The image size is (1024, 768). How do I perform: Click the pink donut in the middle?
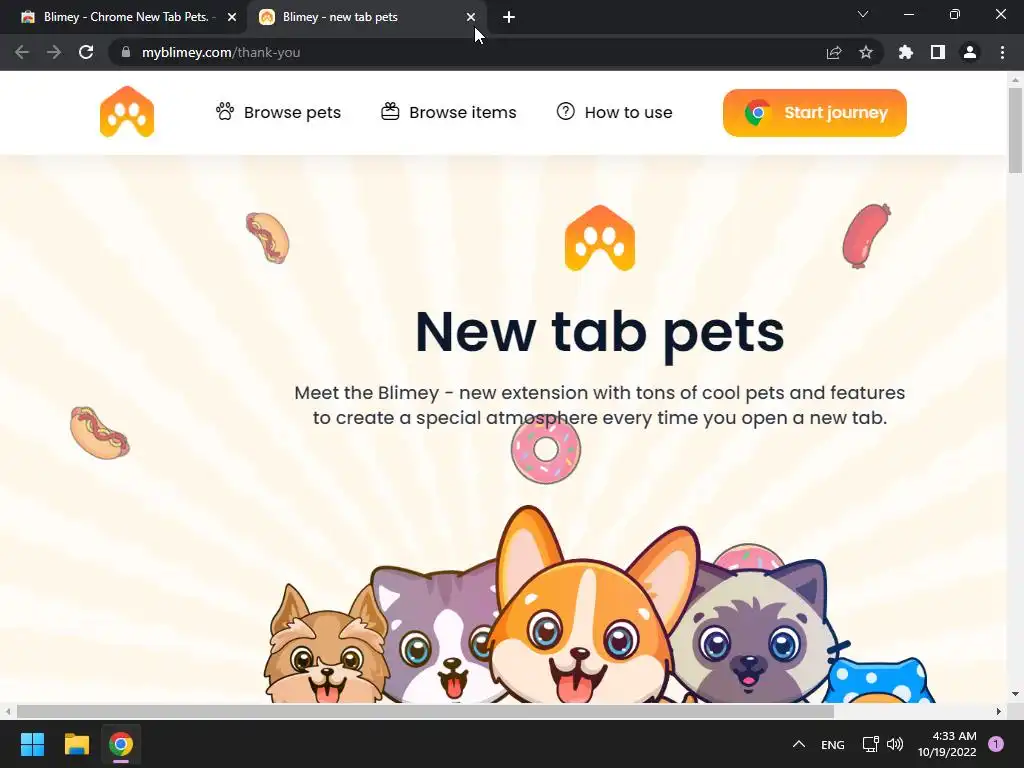(546, 450)
